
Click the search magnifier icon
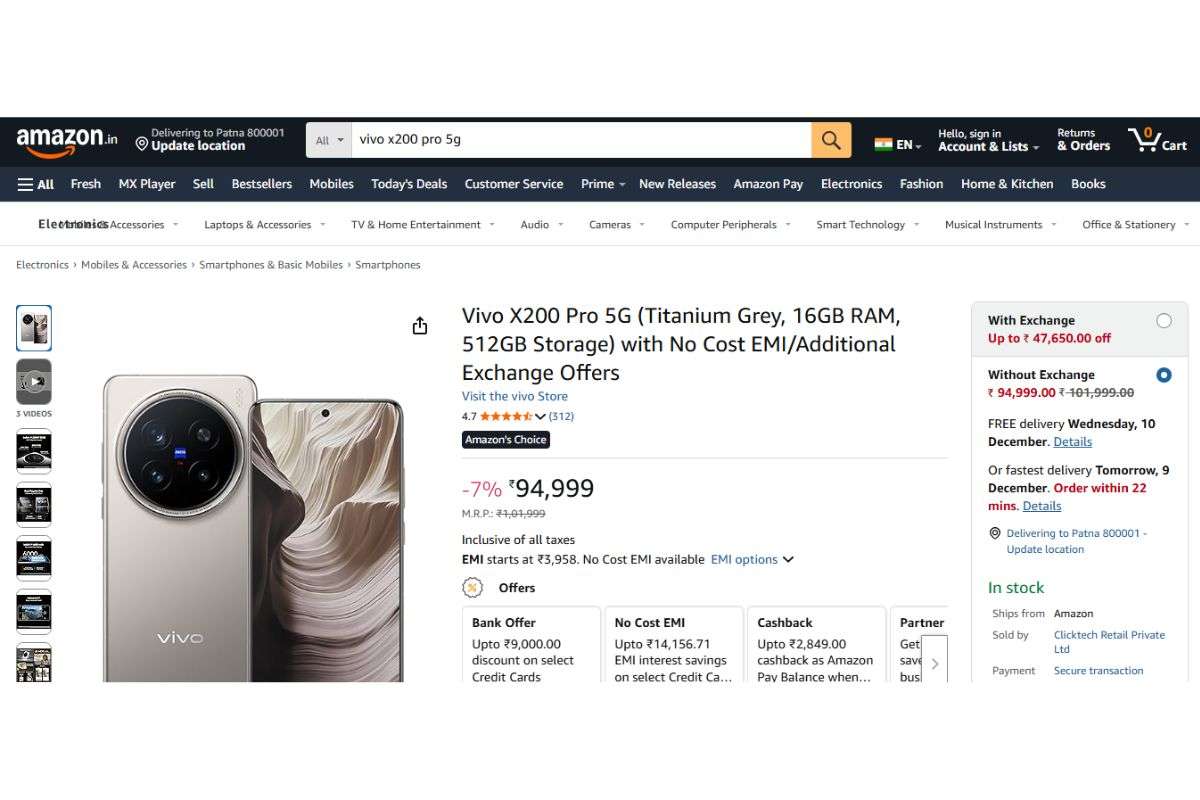(x=830, y=140)
